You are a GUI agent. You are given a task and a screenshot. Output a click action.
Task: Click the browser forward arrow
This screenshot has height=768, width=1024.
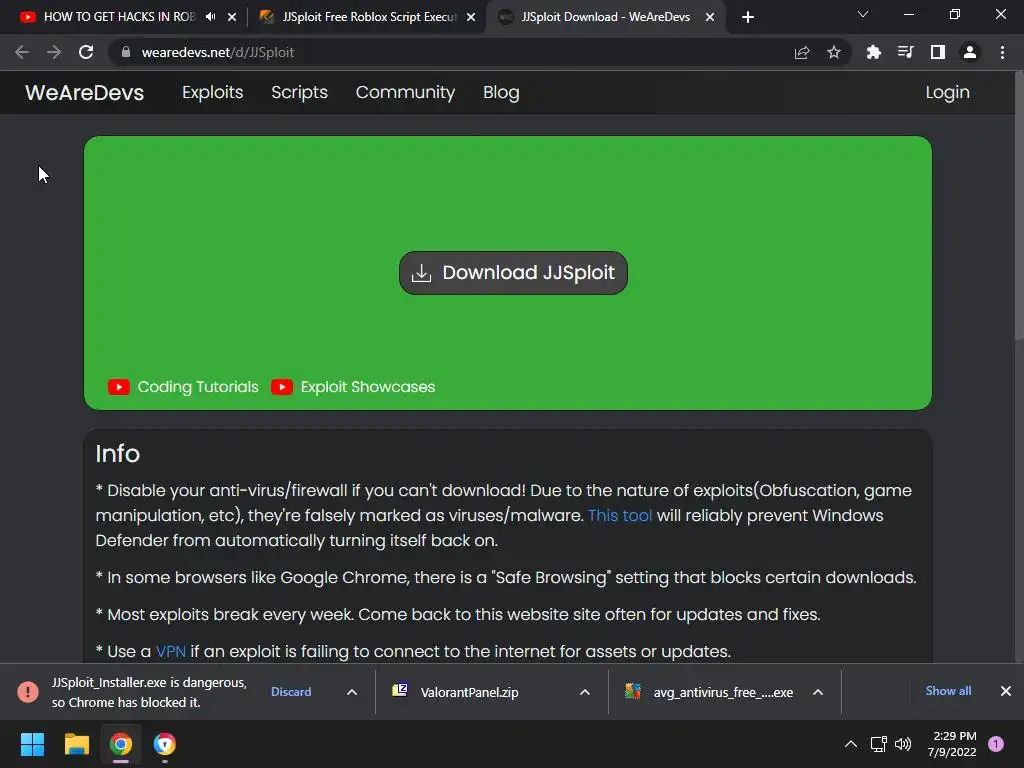54,52
